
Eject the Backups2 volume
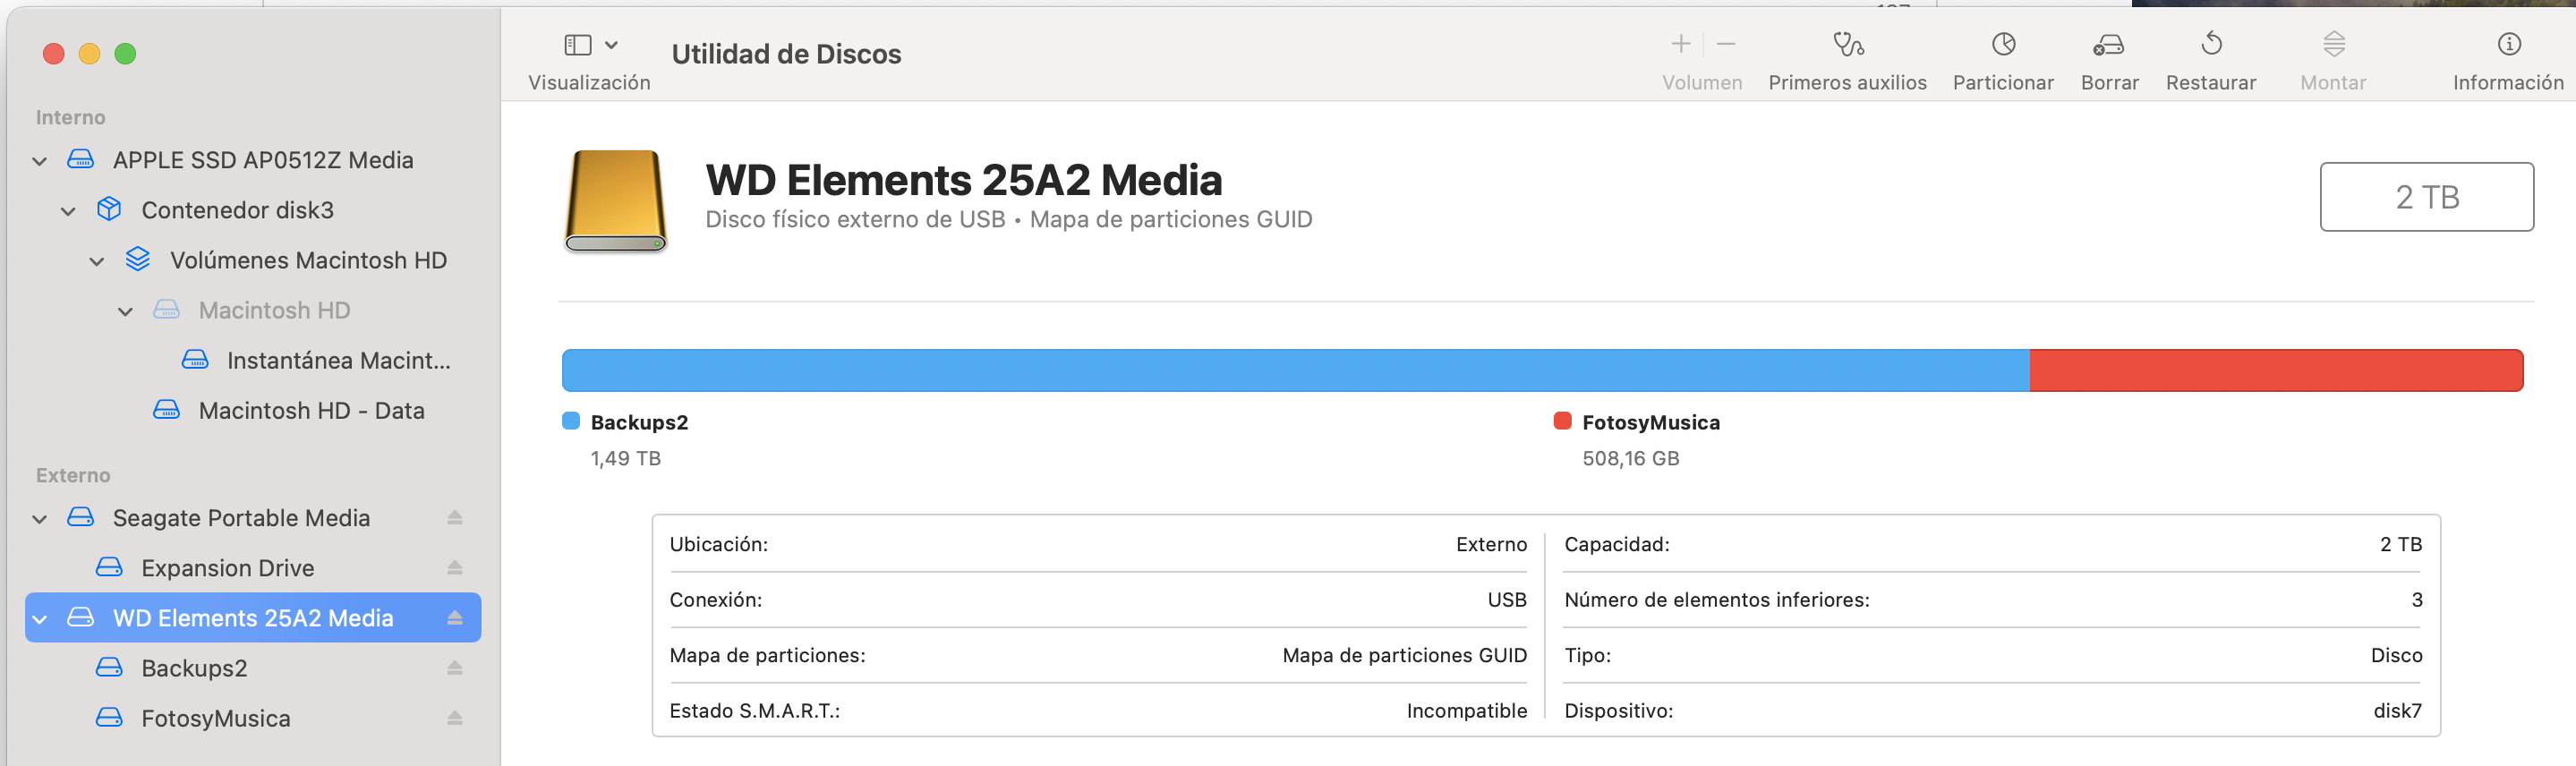[455, 668]
